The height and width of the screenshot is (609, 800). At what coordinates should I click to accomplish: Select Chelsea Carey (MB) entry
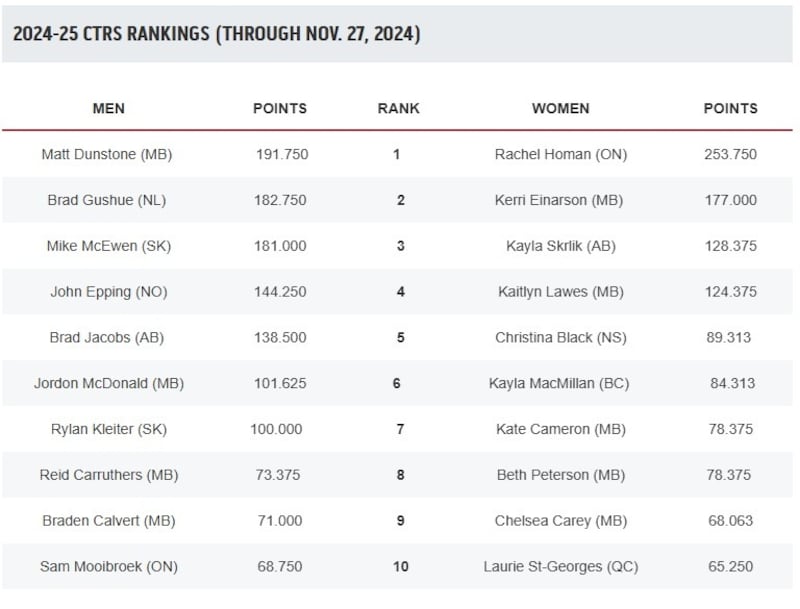561,521
